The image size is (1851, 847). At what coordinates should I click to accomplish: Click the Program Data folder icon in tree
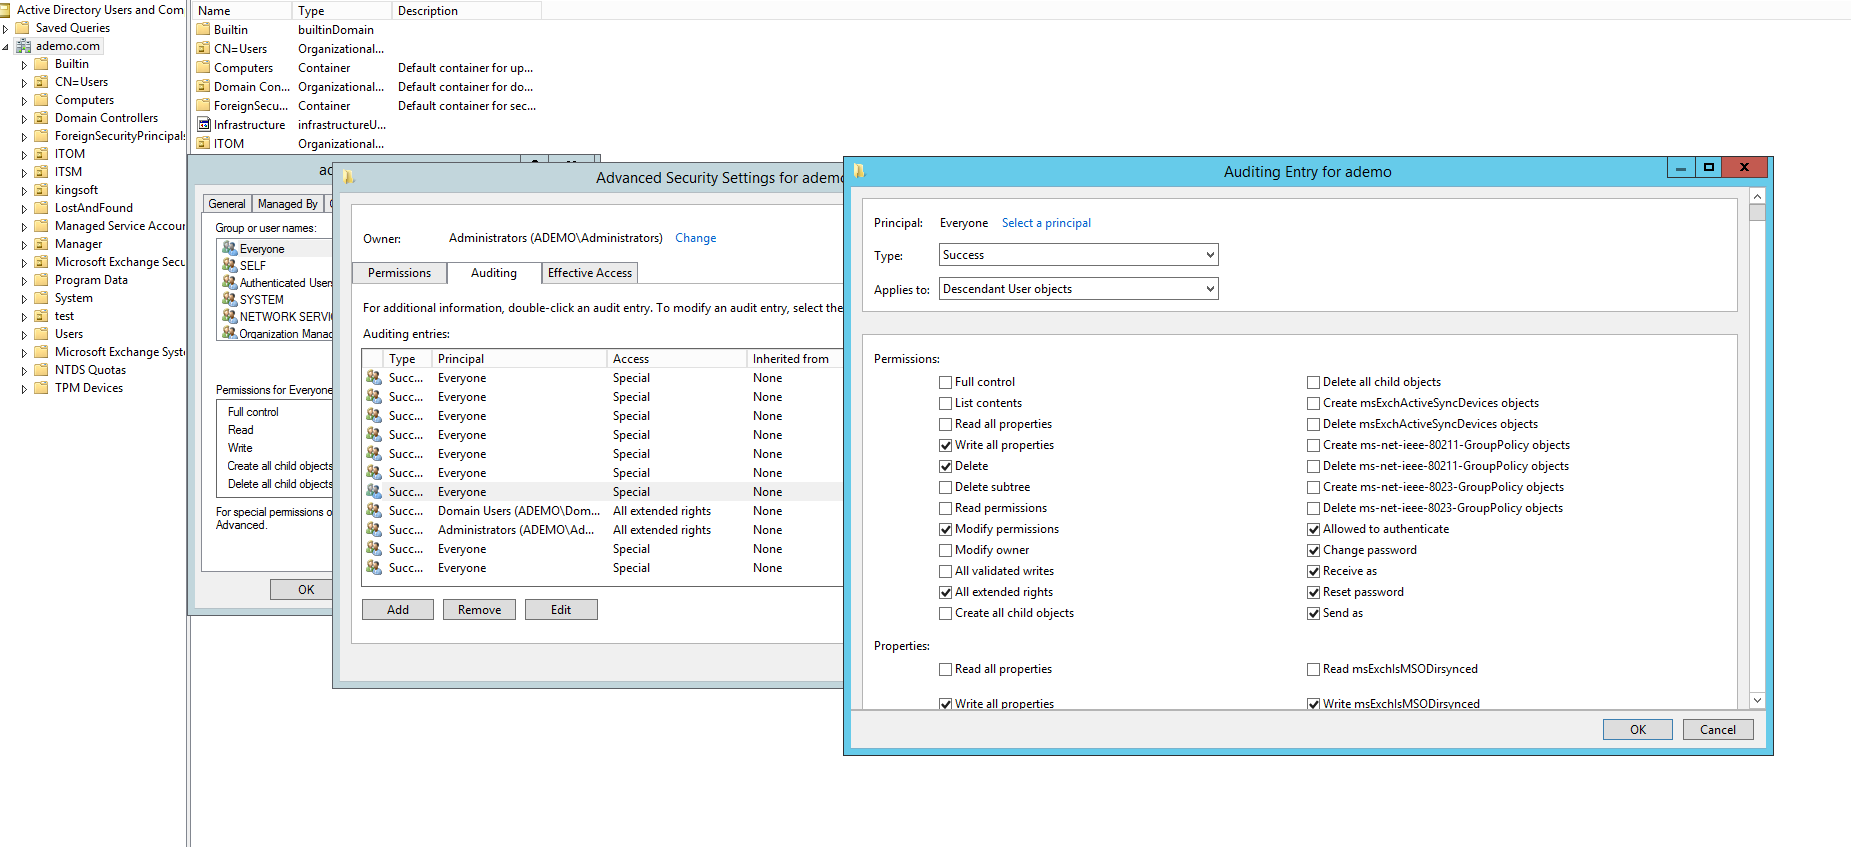[x=42, y=280]
